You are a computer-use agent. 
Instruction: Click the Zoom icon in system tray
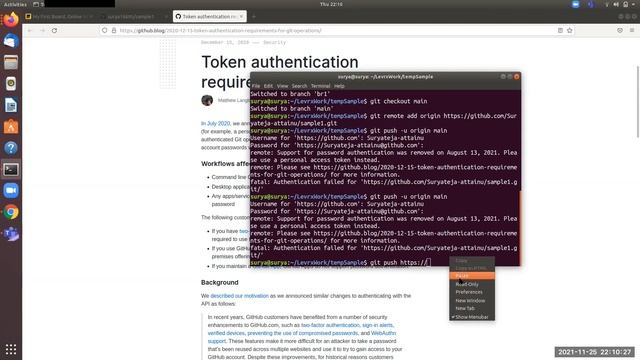click(x=576, y=4)
